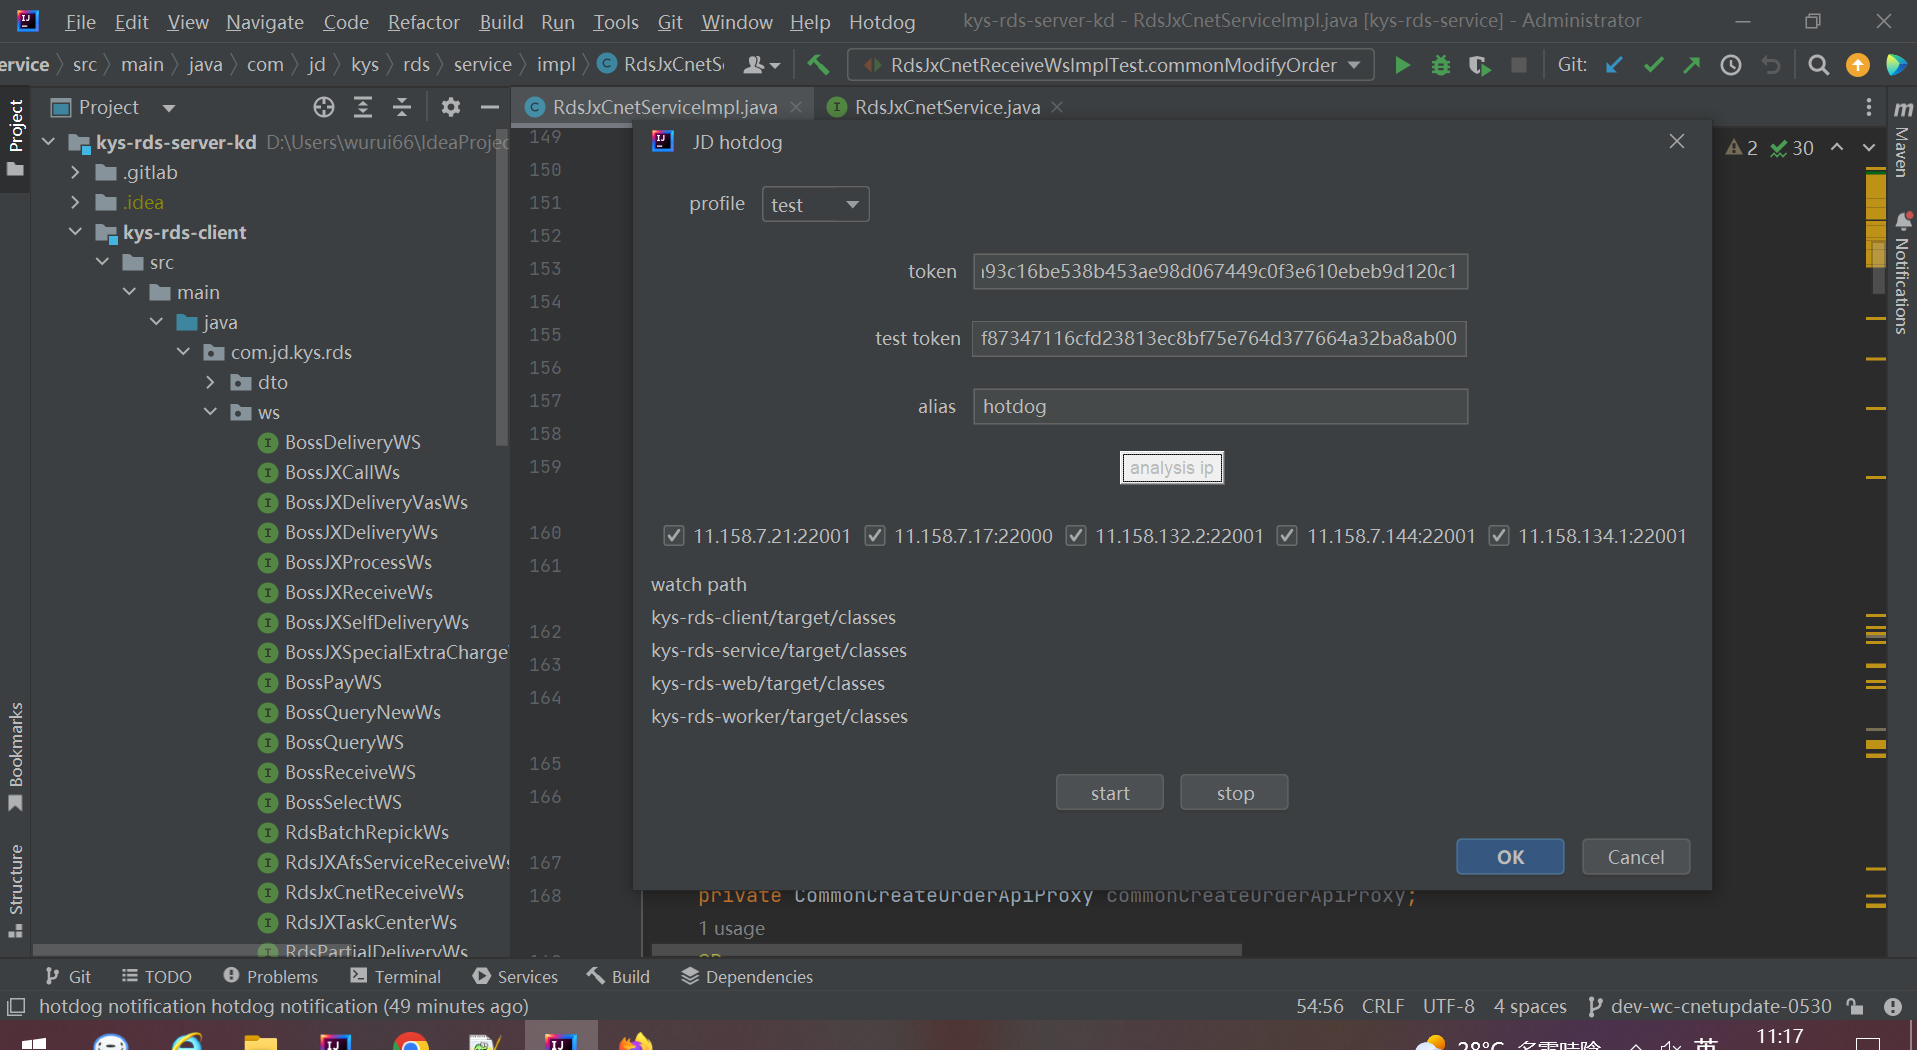The width and height of the screenshot is (1917, 1050).
Task: Toggle checkbox for 11.158.7.21:22001
Action: point(674,536)
